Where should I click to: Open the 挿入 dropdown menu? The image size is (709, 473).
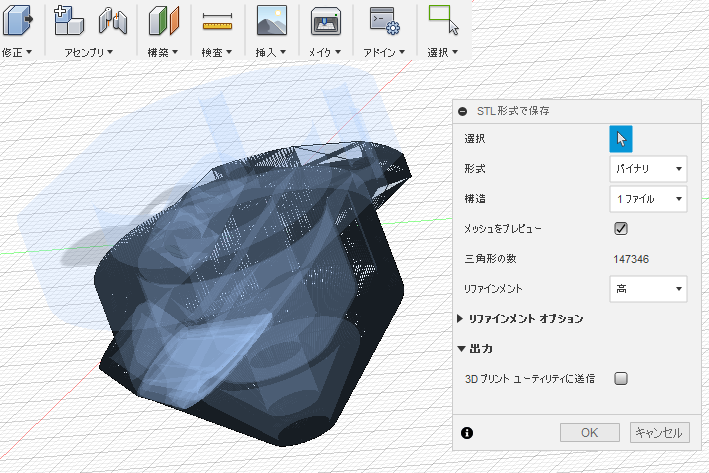(x=270, y=52)
